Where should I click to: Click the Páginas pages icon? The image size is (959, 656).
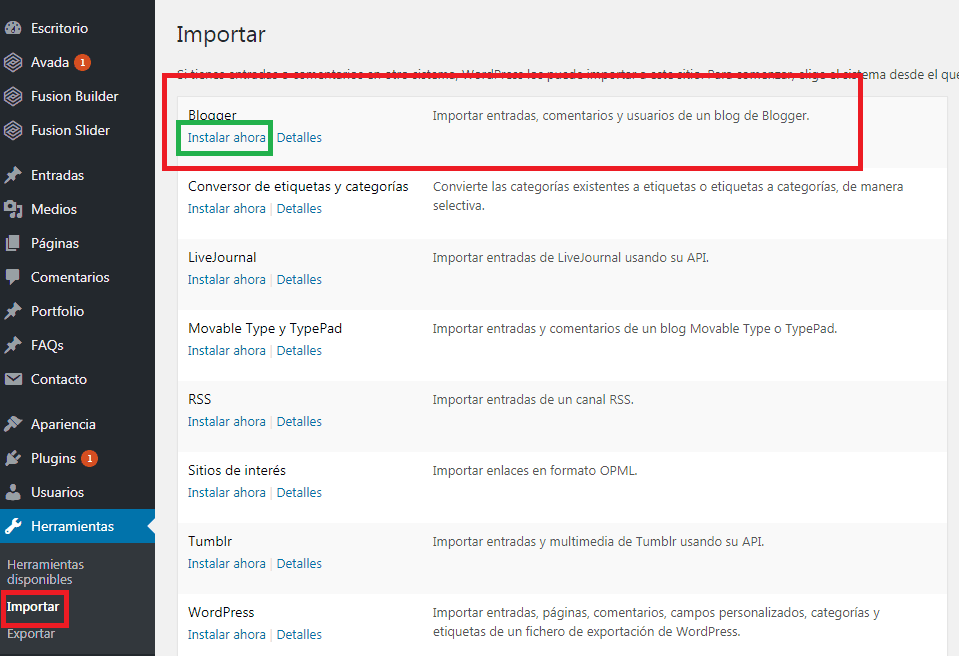pos(13,243)
